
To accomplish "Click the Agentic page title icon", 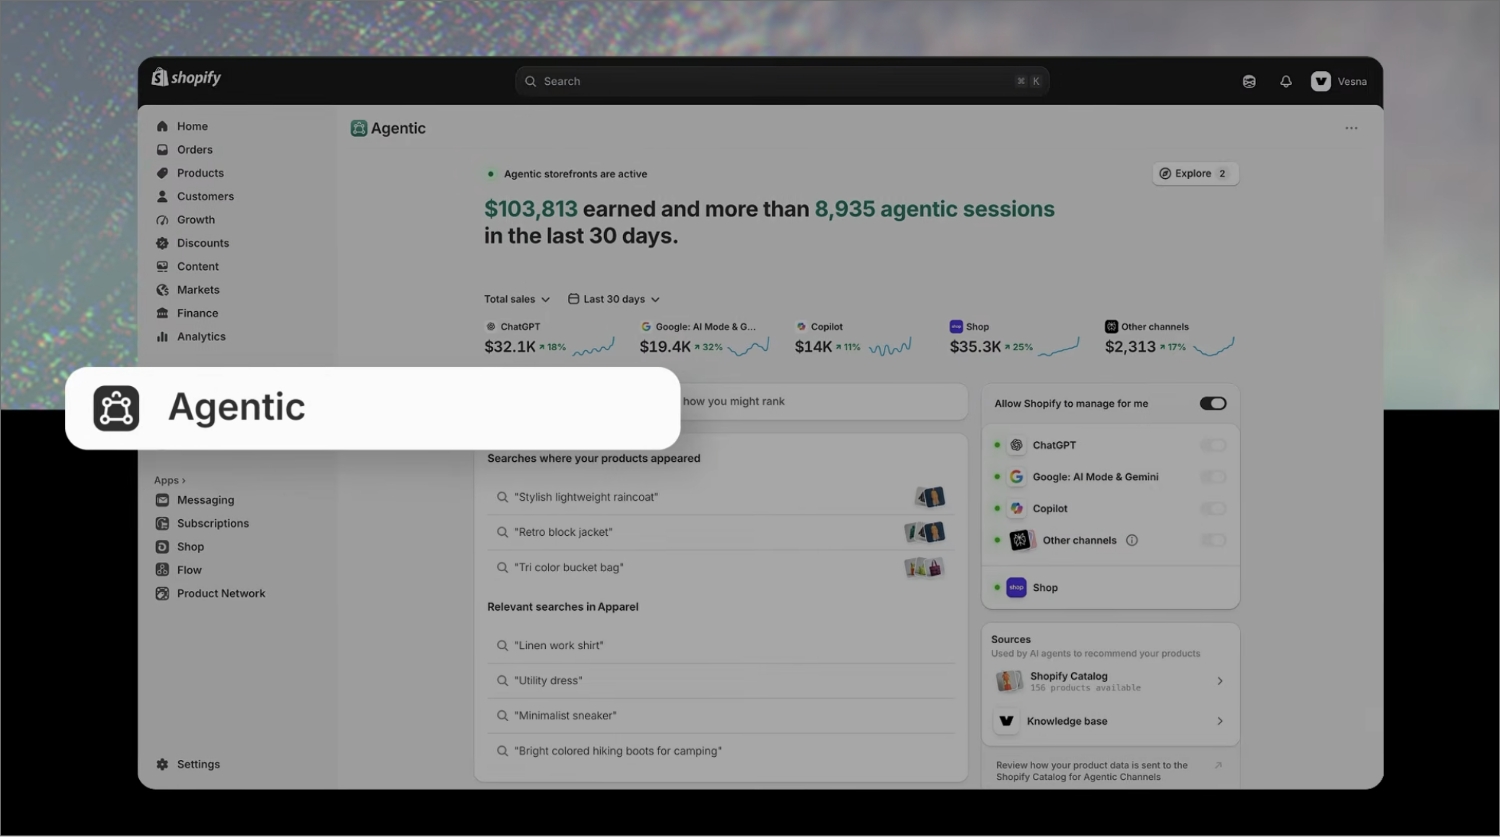I will [359, 128].
